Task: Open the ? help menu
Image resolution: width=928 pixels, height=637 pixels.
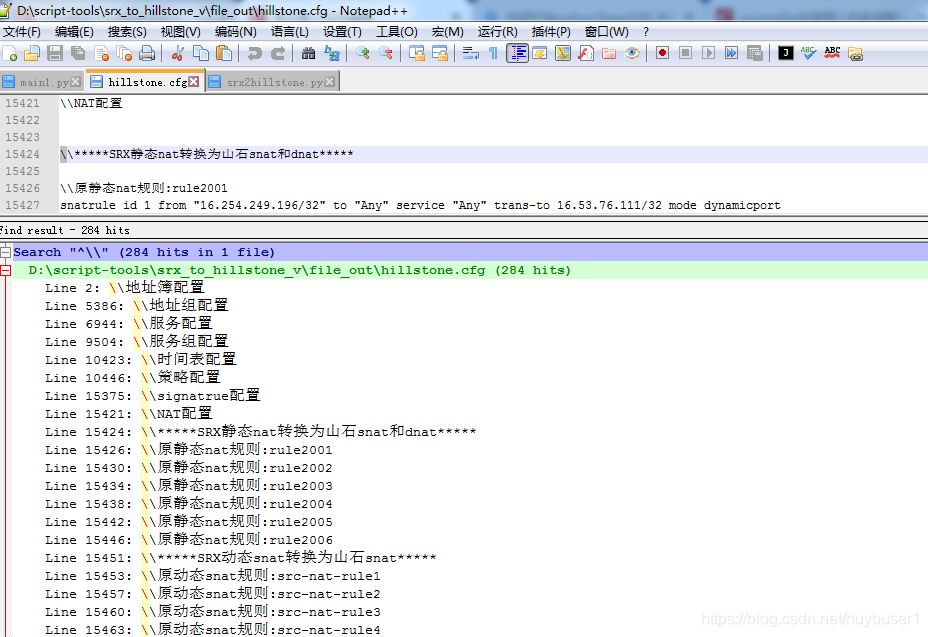Action: pos(646,32)
